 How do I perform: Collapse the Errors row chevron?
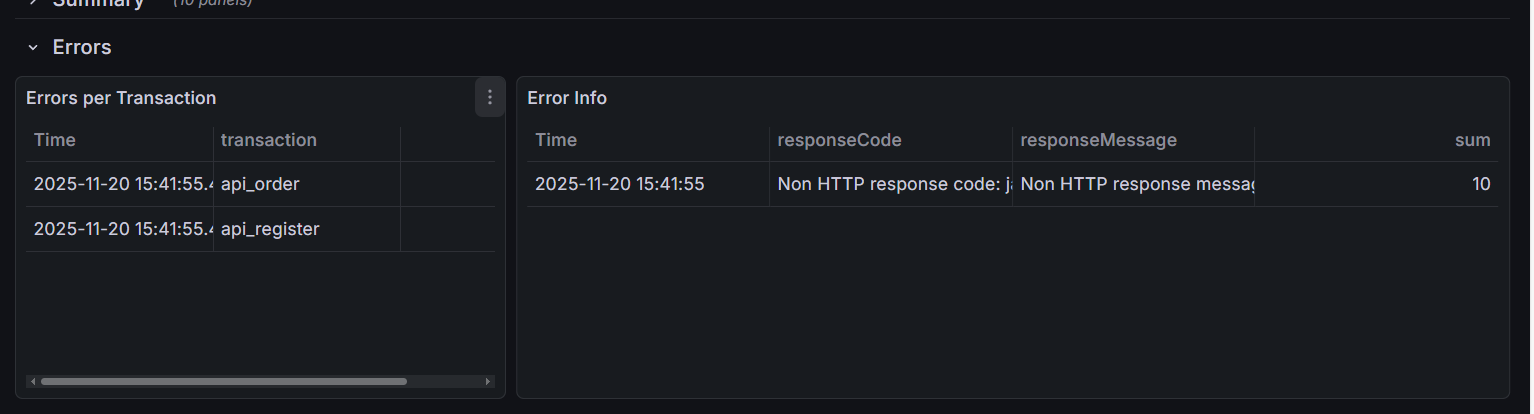(33, 48)
